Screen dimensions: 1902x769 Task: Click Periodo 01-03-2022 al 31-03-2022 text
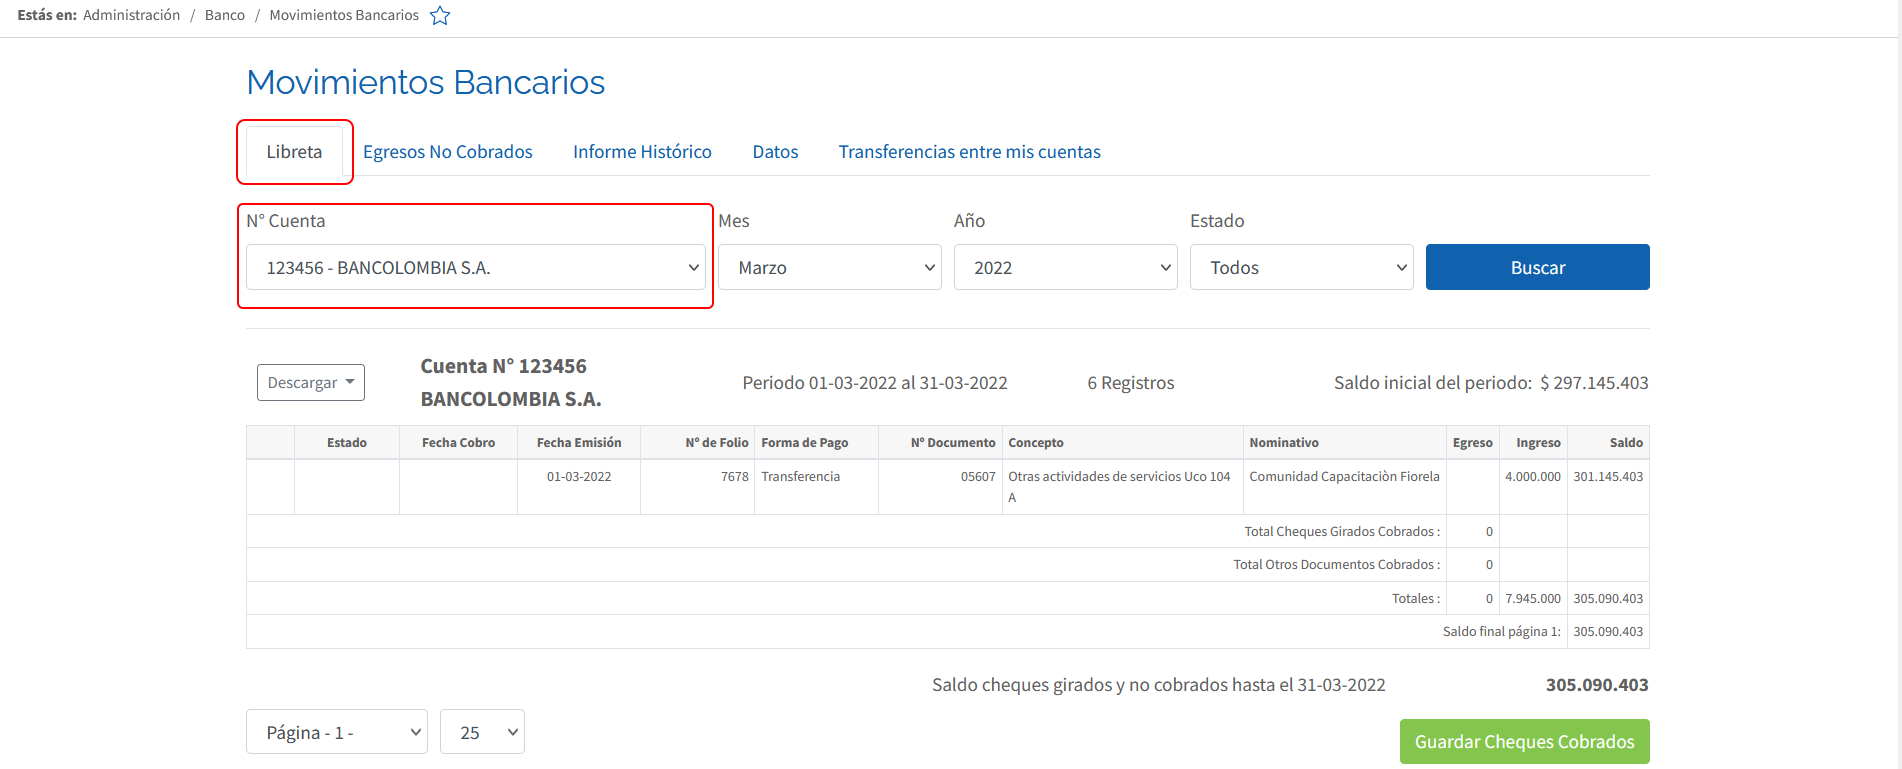tap(875, 383)
